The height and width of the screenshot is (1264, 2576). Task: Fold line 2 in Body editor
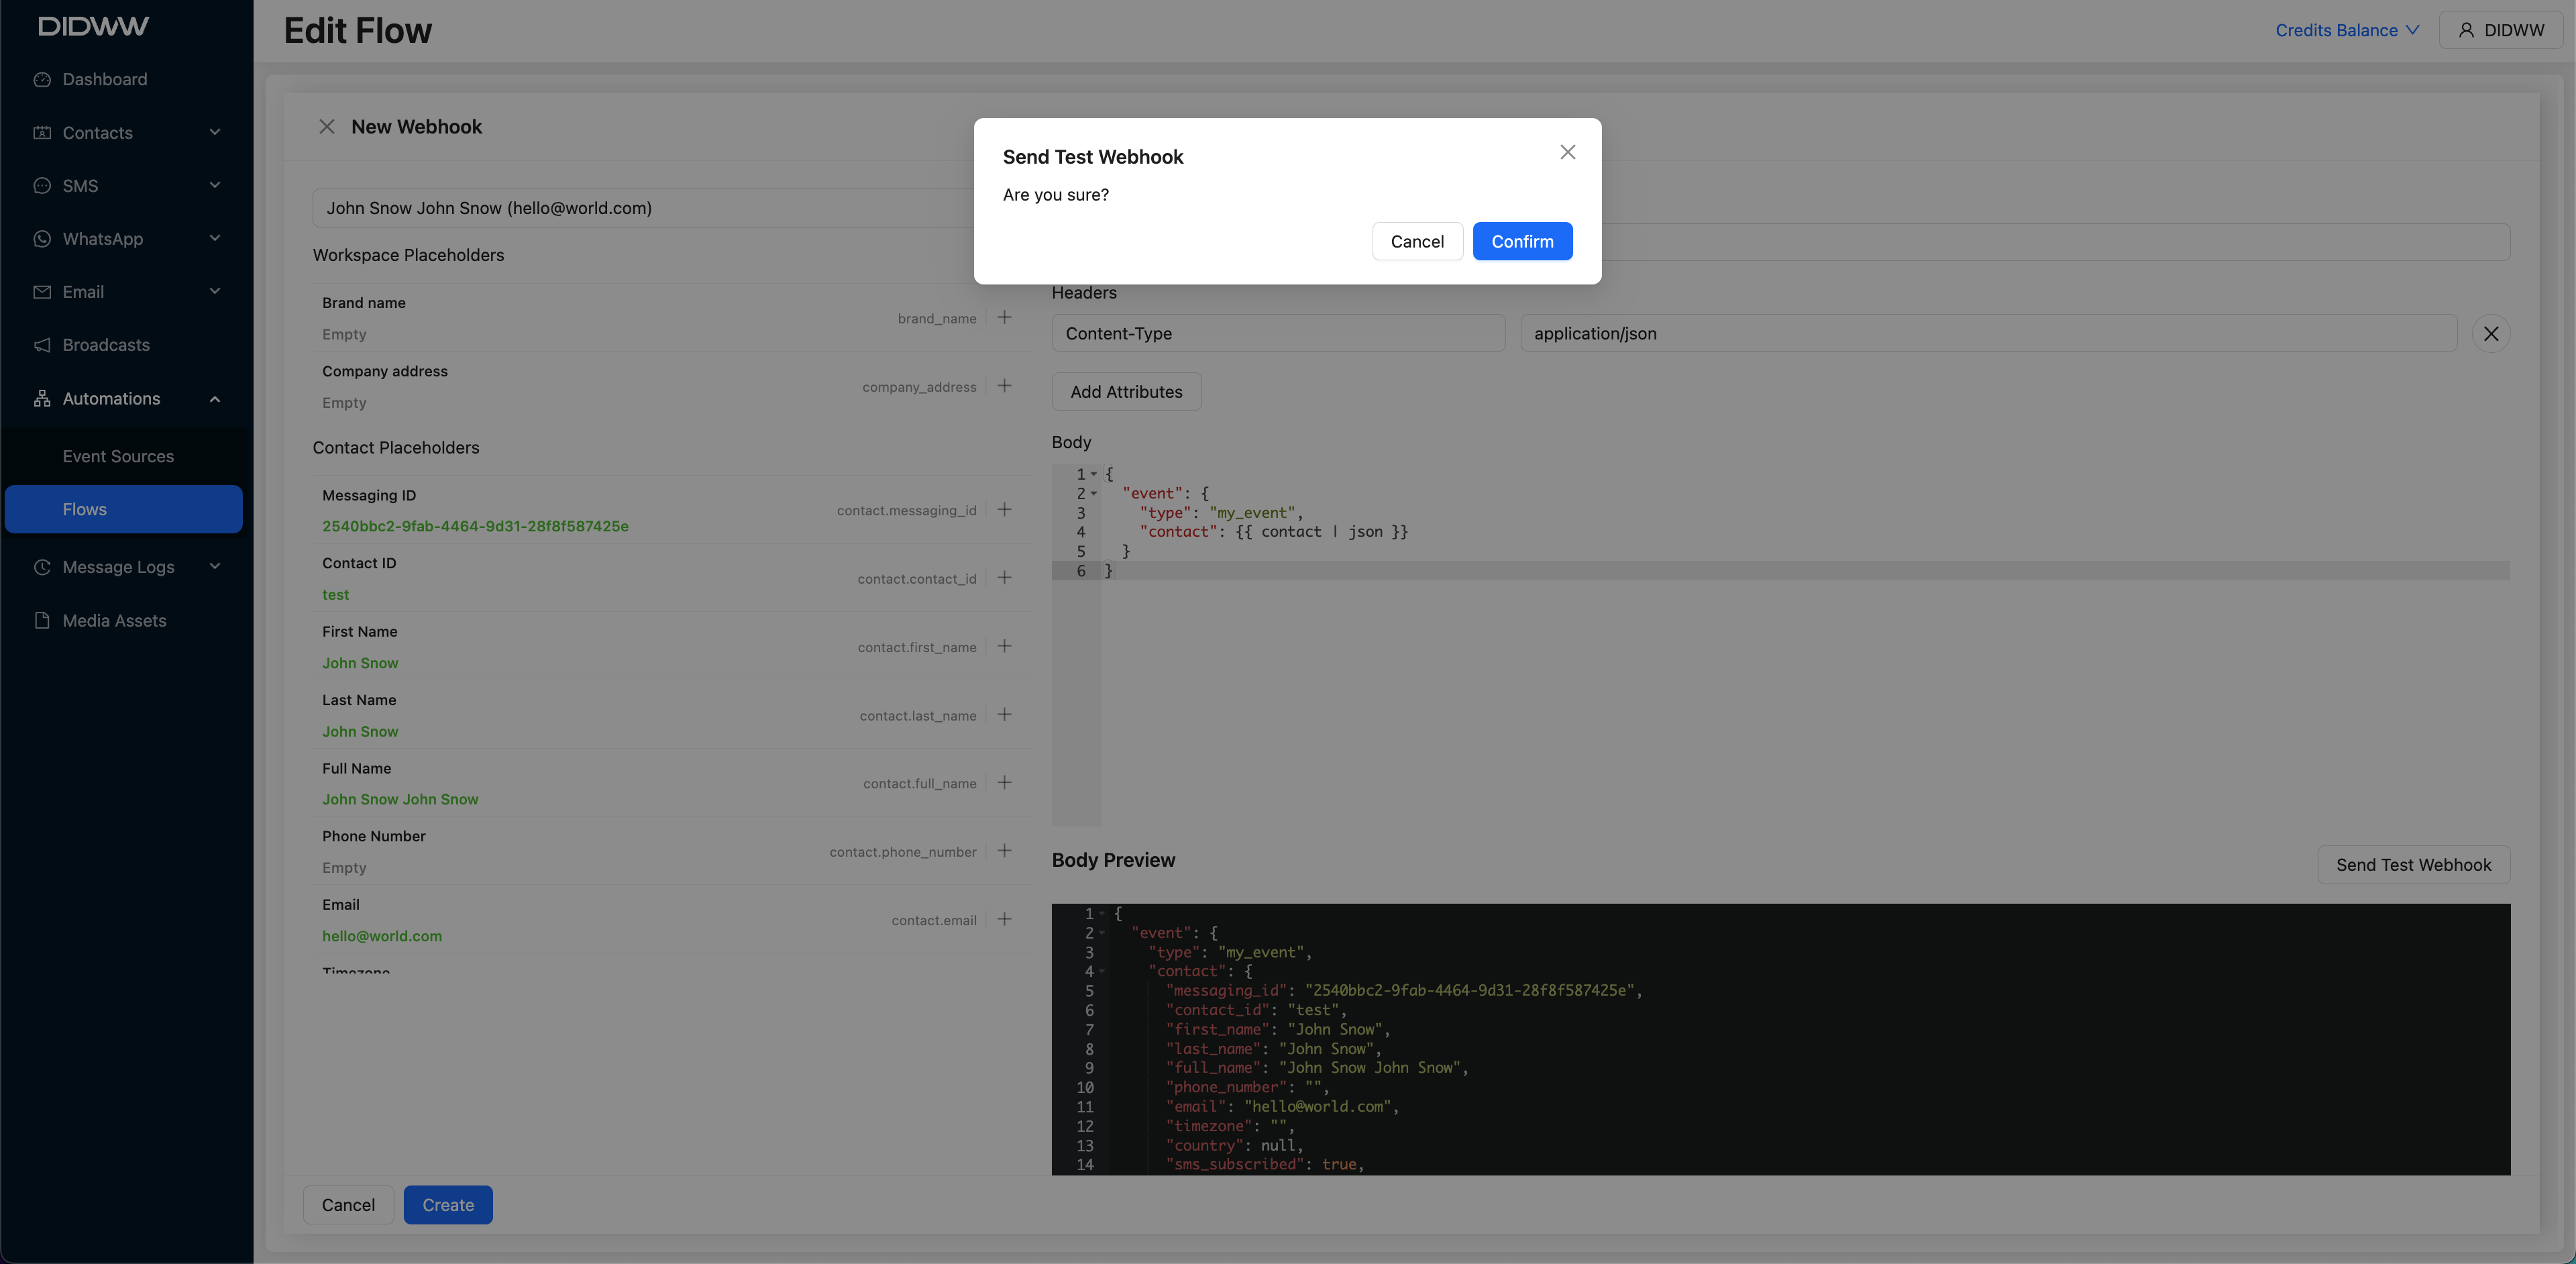coord(1094,494)
